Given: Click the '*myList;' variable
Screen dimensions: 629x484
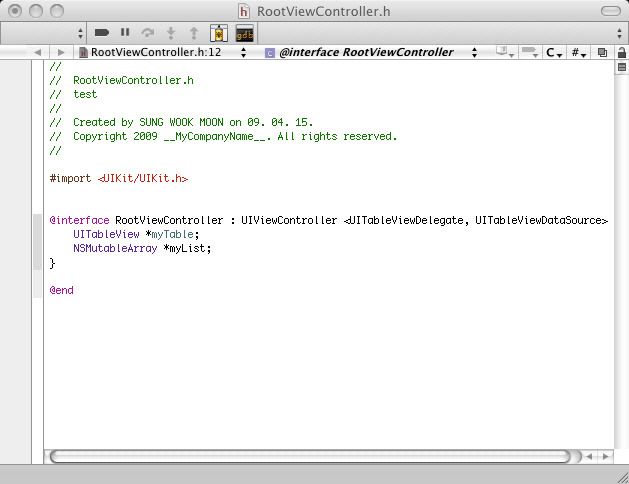Looking at the screenshot, I should (x=187, y=248).
